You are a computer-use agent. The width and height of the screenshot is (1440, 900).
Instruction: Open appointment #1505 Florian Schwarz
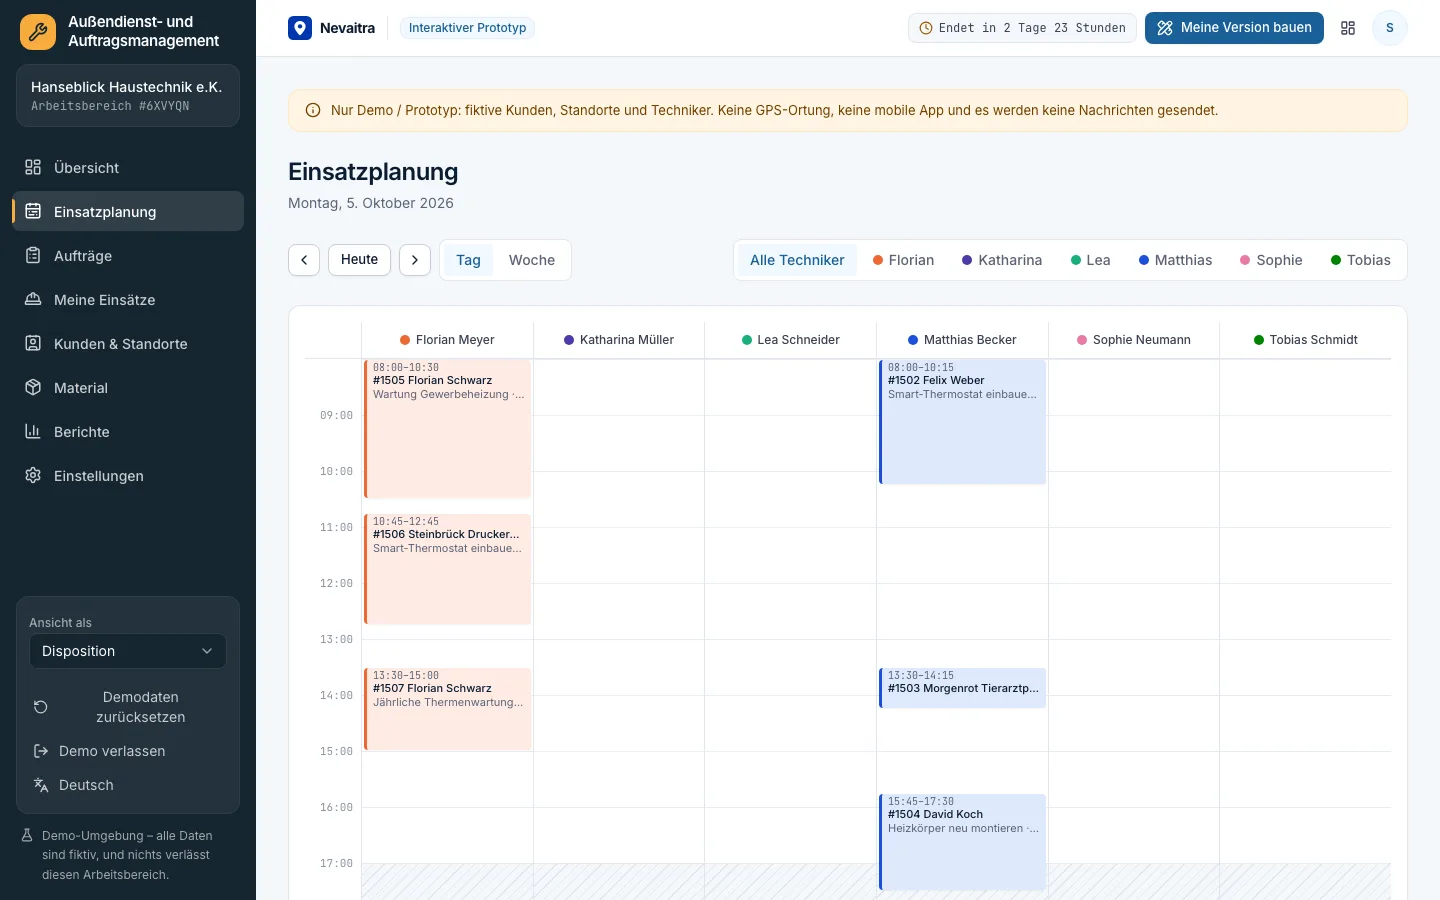point(447,429)
